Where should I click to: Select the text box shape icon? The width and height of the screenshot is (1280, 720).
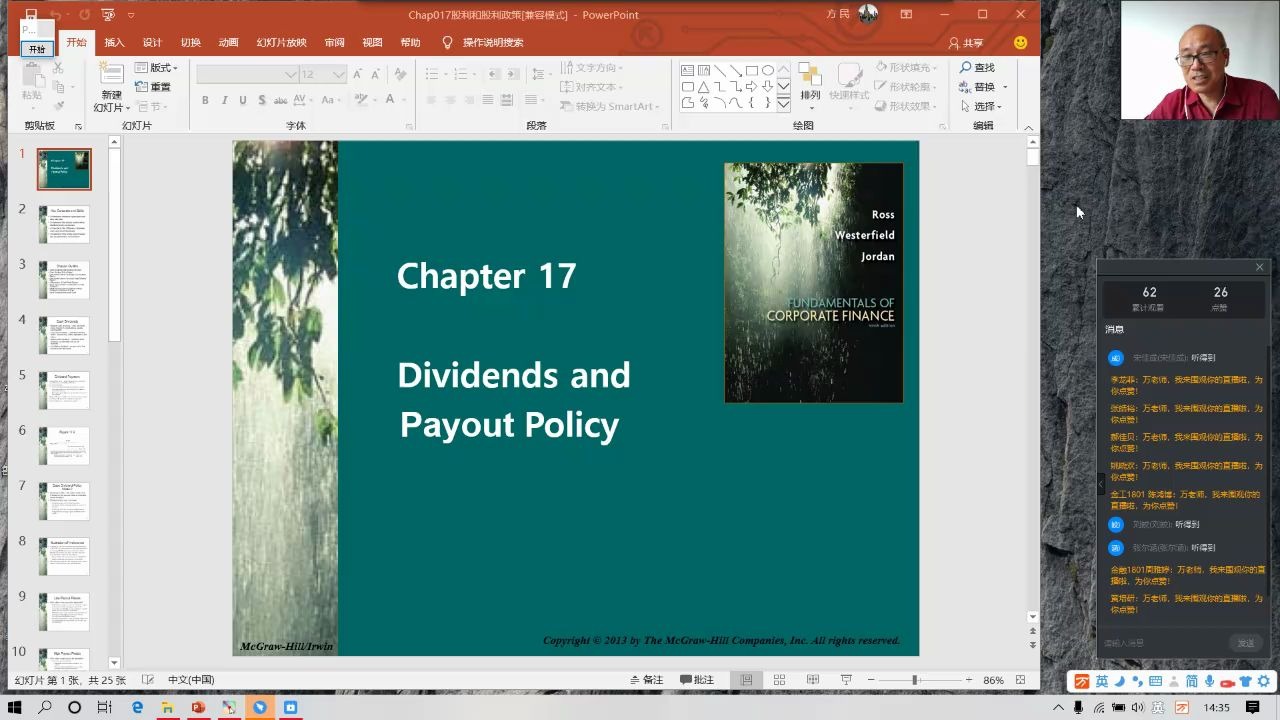point(688,70)
